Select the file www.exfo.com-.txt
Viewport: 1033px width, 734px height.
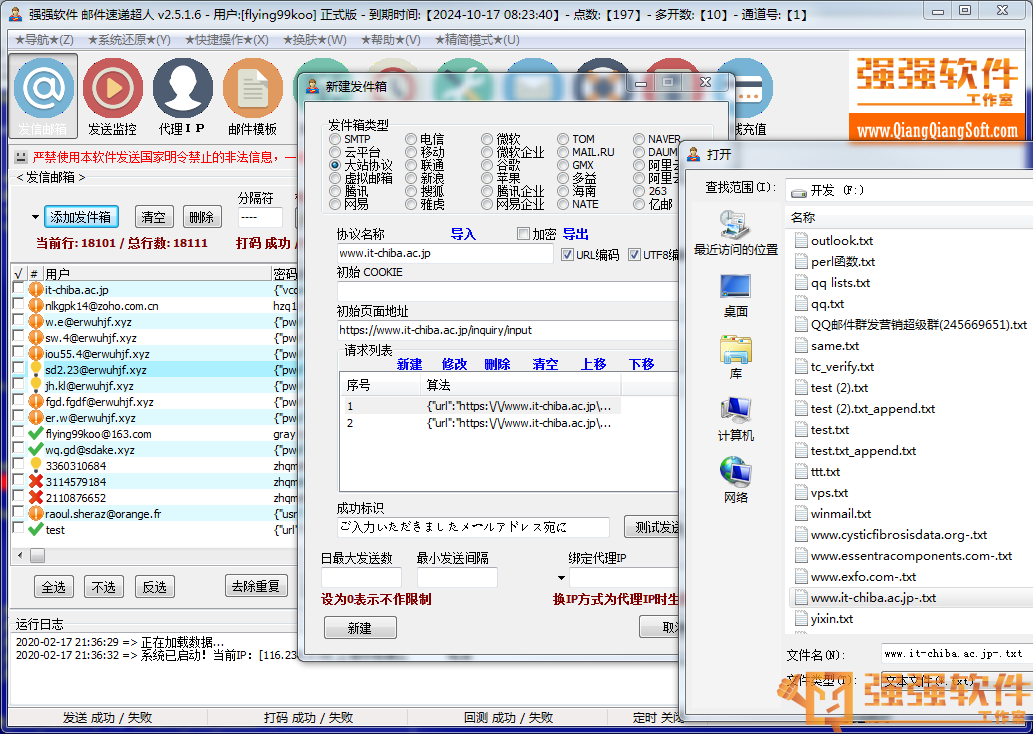[863, 577]
